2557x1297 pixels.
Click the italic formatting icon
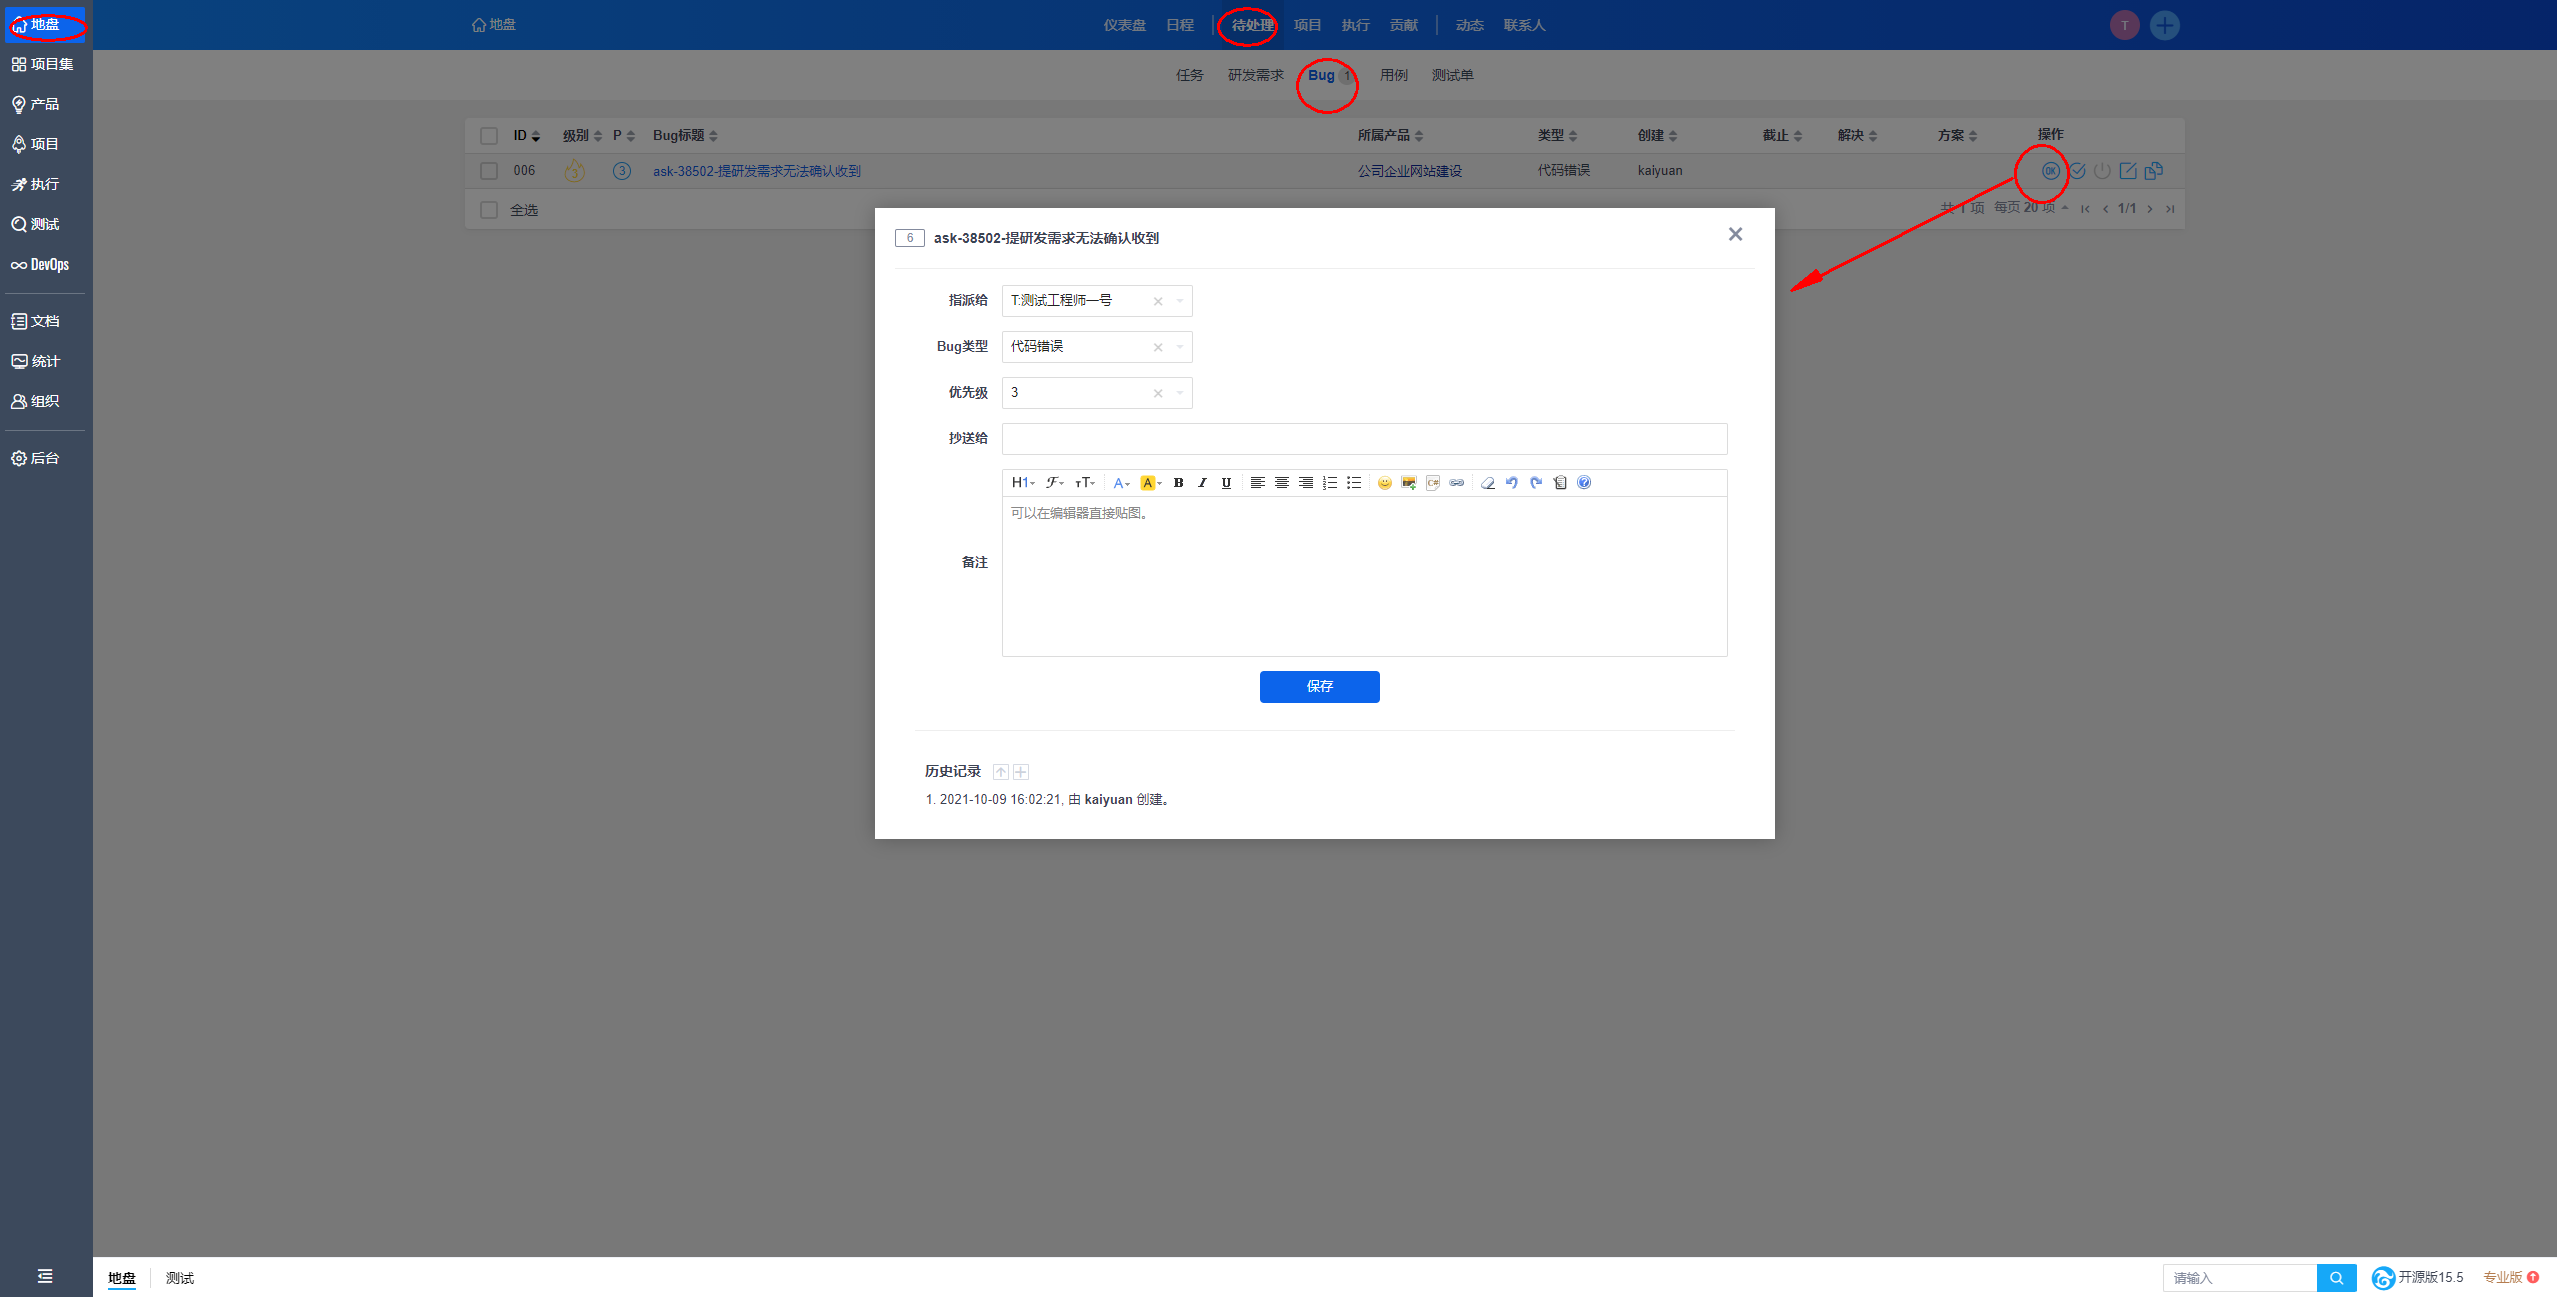[1202, 483]
